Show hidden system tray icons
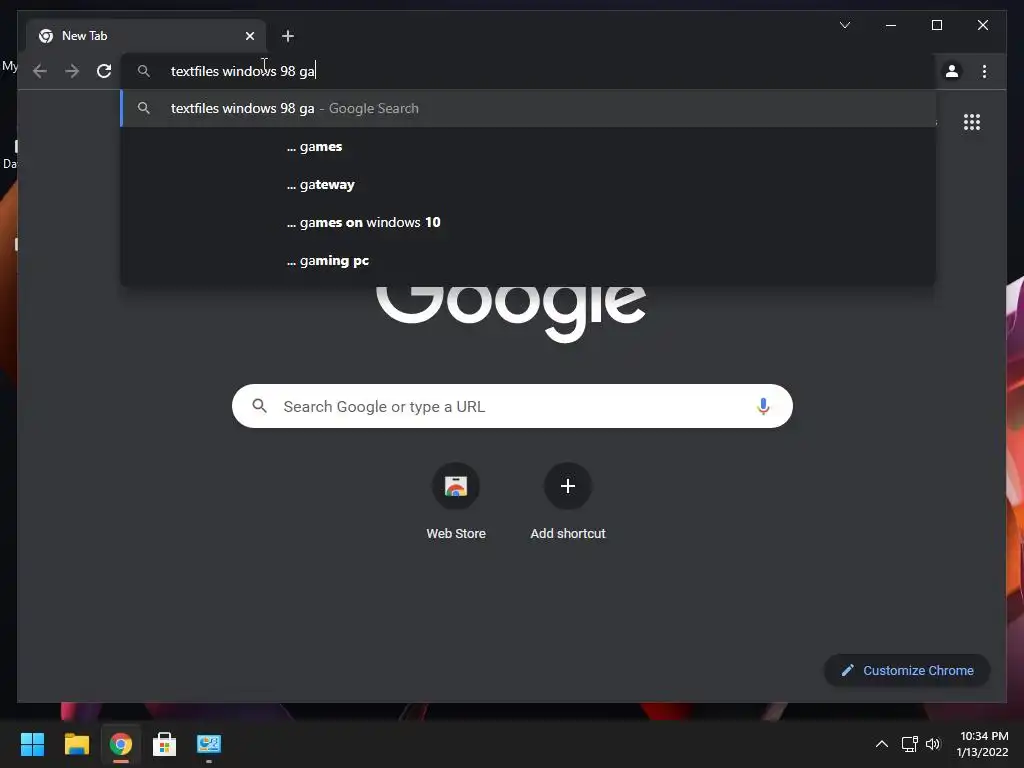The height and width of the screenshot is (768, 1024). tap(882, 744)
